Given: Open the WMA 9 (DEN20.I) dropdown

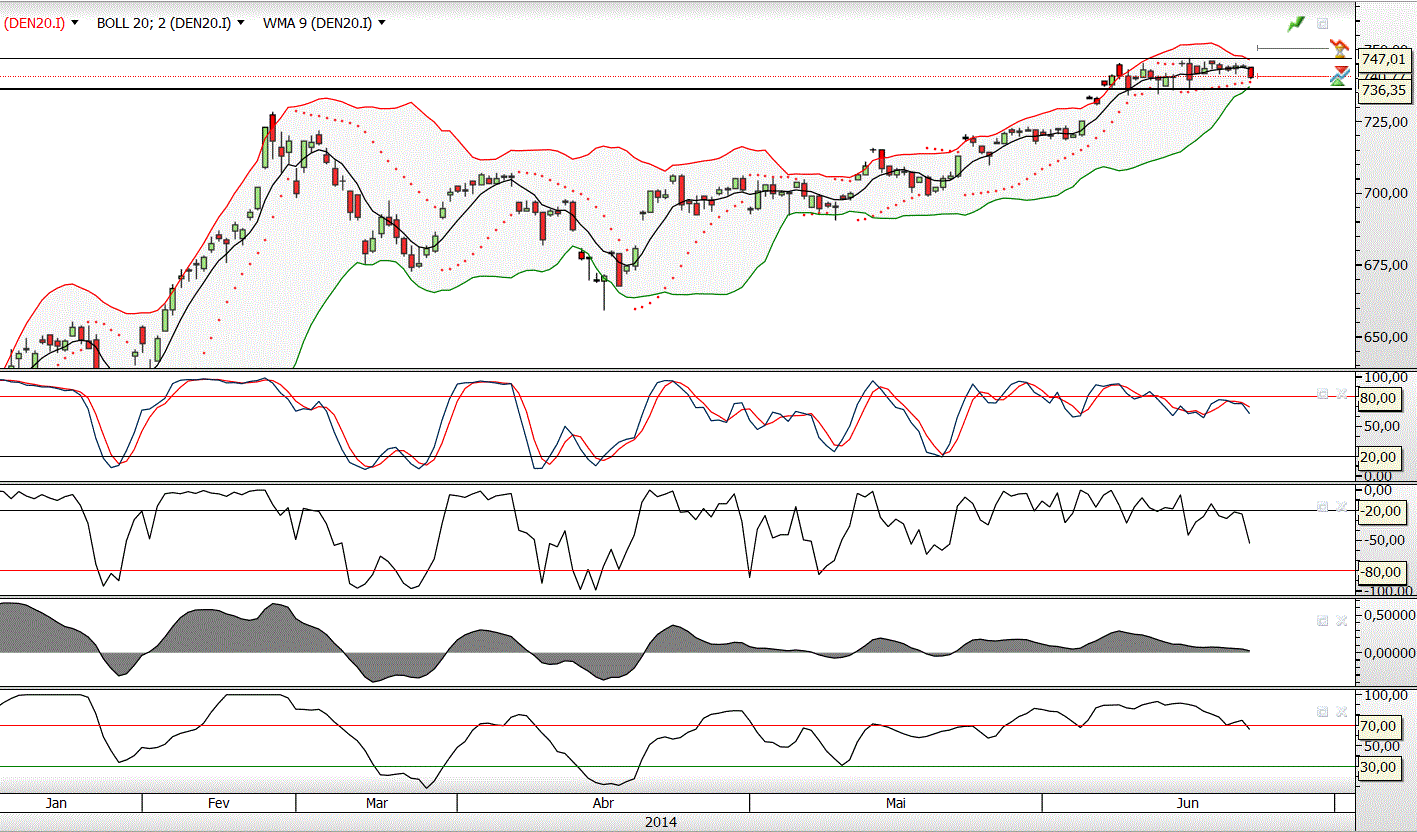Looking at the screenshot, I should tap(383, 23).
